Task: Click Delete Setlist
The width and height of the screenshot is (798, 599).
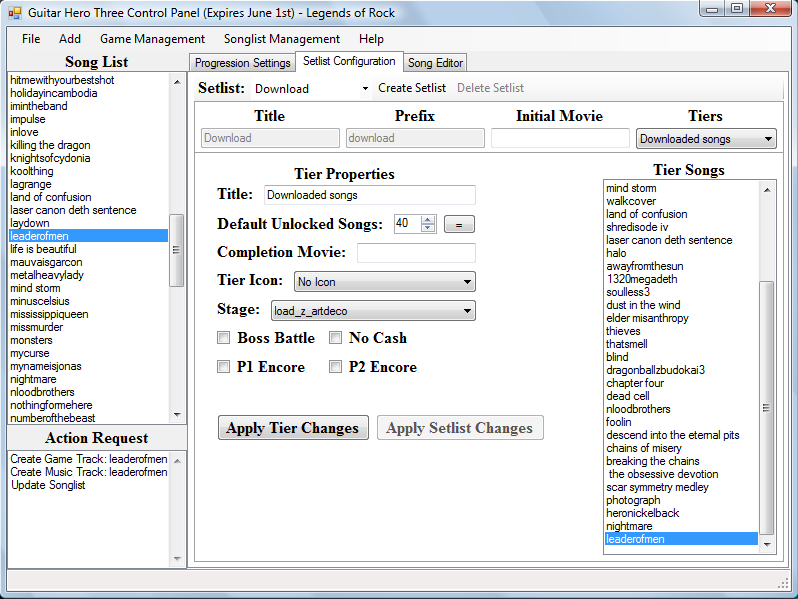Action: pyautogui.click(x=490, y=88)
